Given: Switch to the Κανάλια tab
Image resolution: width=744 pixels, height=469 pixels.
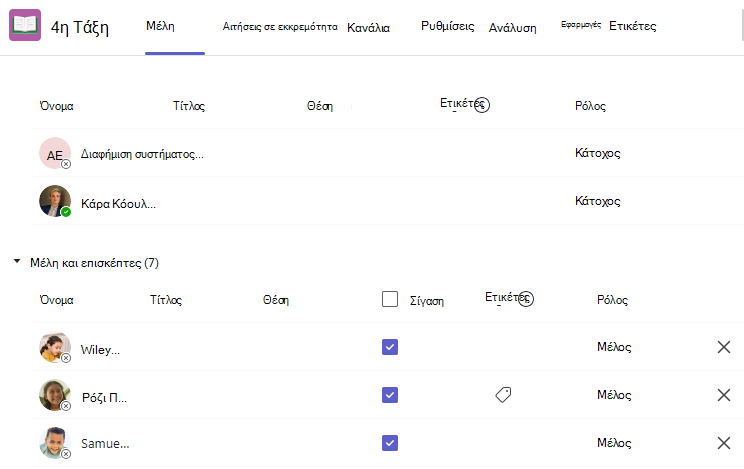Looking at the screenshot, I should pyautogui.click(x=369, y=28).
